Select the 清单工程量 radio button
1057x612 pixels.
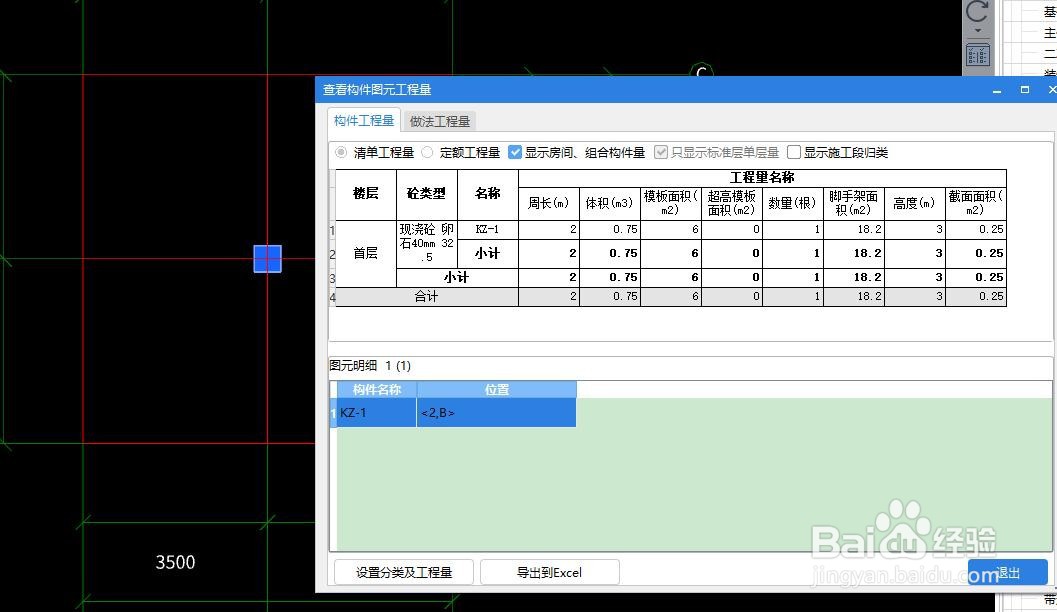(x=341, y=152)
